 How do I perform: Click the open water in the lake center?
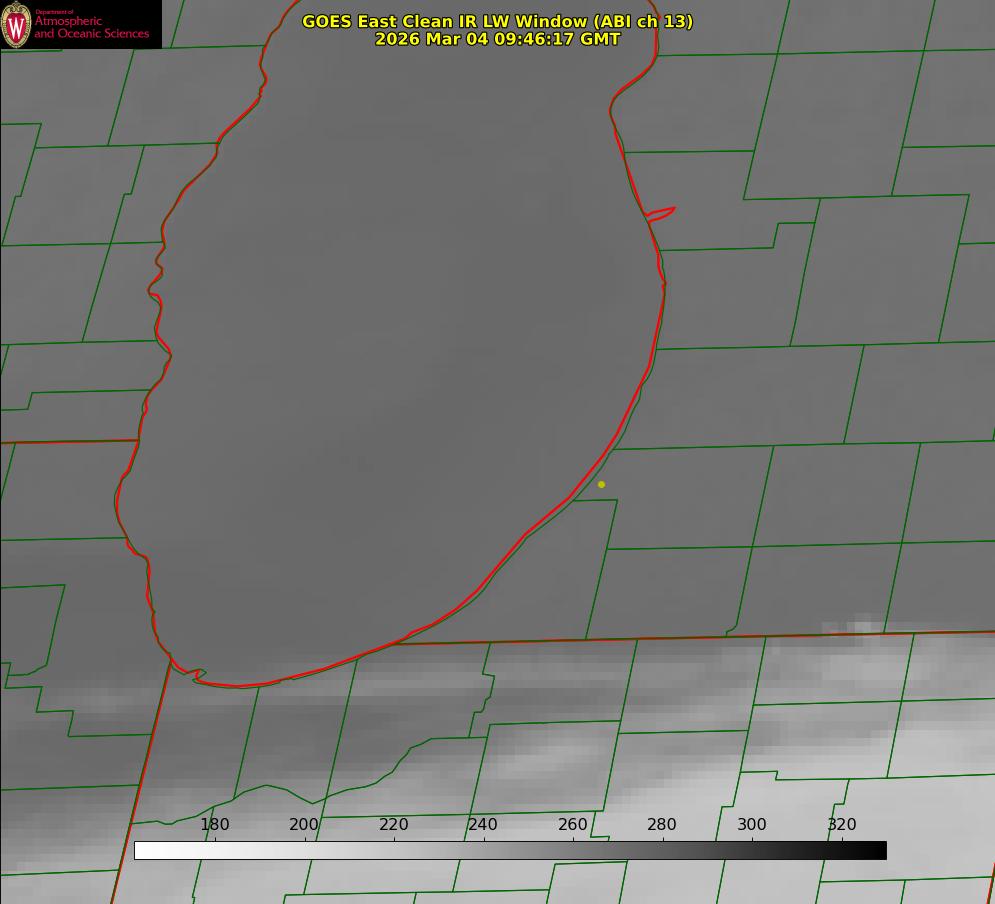tap(400, 350)
